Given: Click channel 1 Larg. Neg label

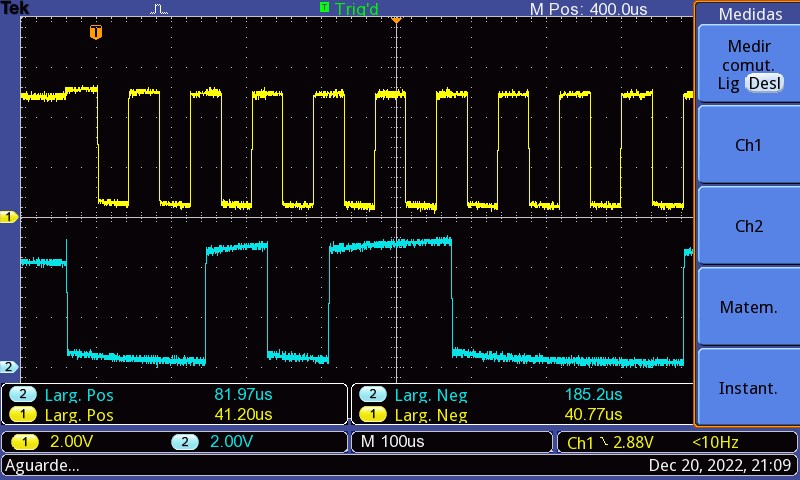Looking at the screenshot, I should [431, 415].
